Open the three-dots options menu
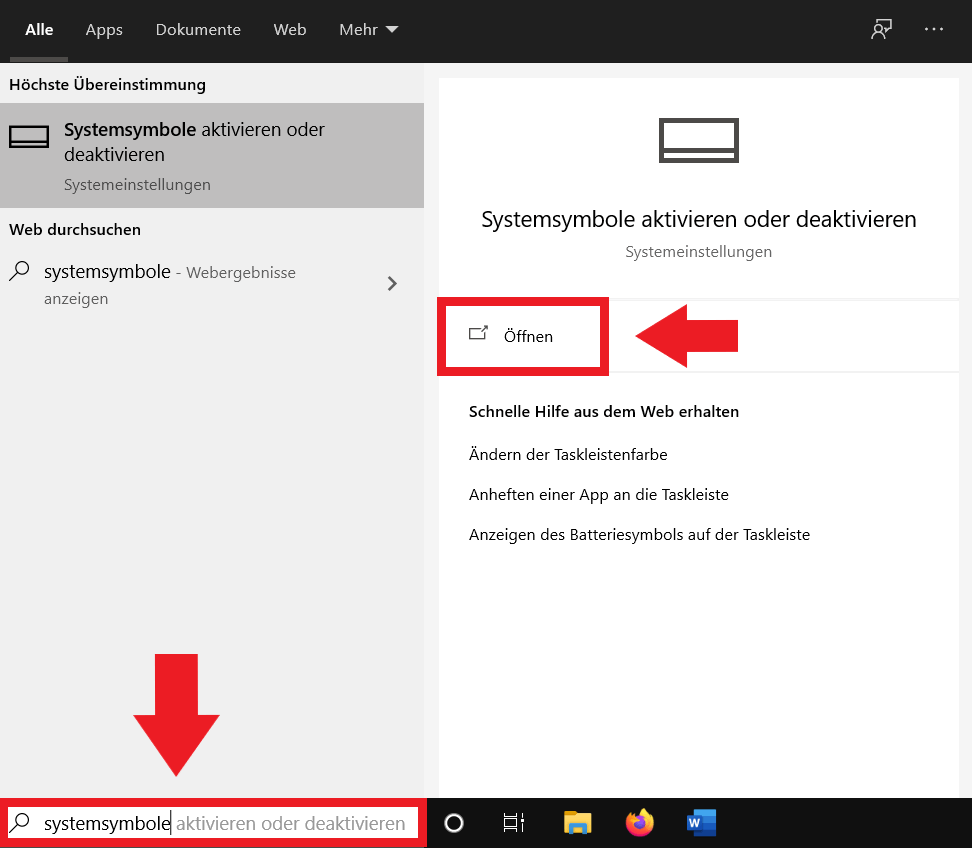This screenshot has width=972, height=848. coord(934,30)
